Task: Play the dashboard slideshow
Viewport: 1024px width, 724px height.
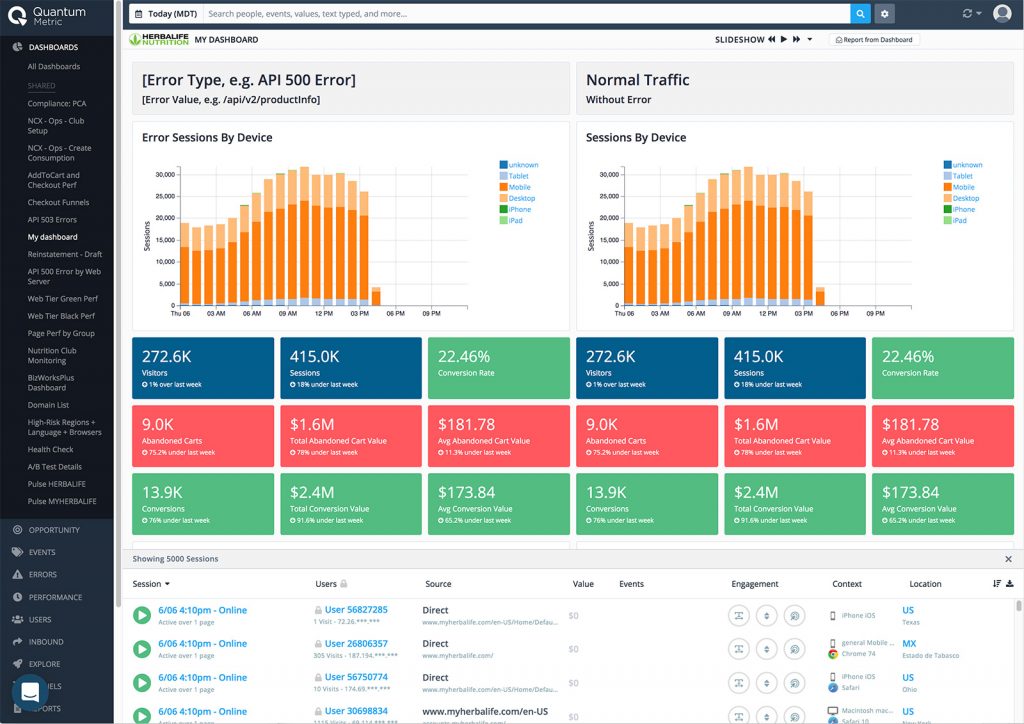Action: (784, 39)
